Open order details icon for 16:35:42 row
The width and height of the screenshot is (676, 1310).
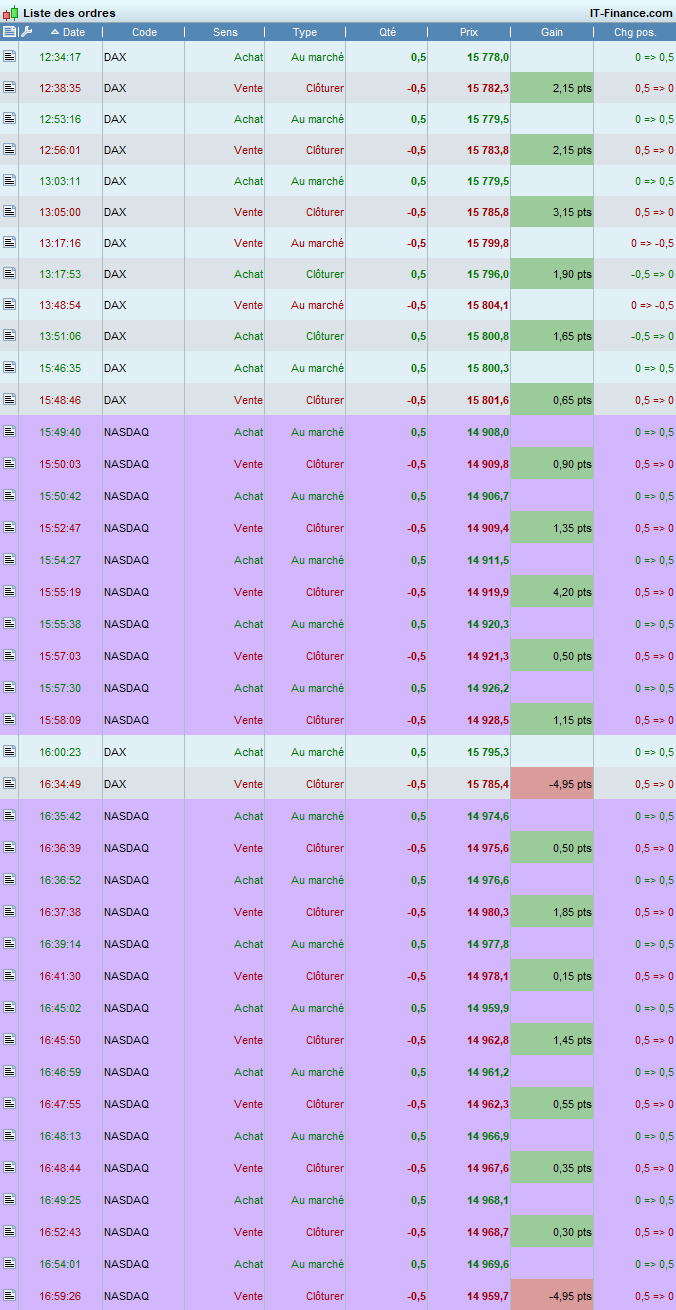[9, 815]
